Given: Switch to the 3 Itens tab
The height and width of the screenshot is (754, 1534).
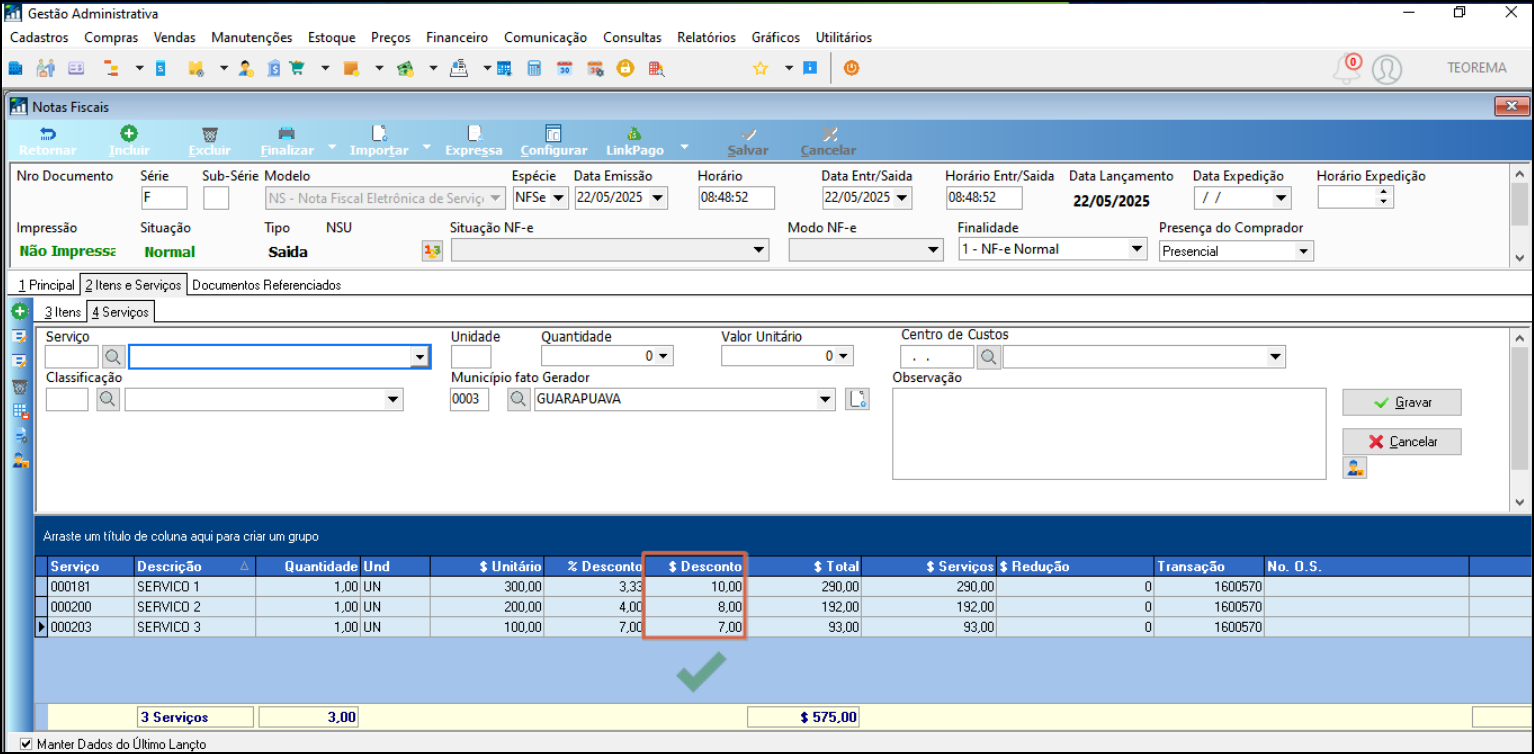Looking at the screenshot, I should (63, 312).
